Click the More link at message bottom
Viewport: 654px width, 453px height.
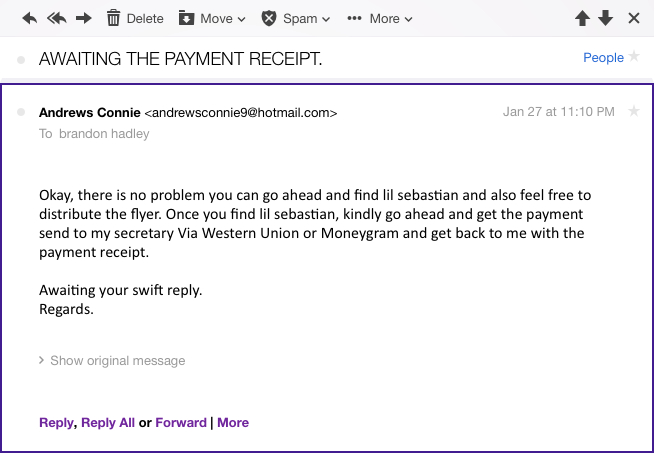coord(233,422)
